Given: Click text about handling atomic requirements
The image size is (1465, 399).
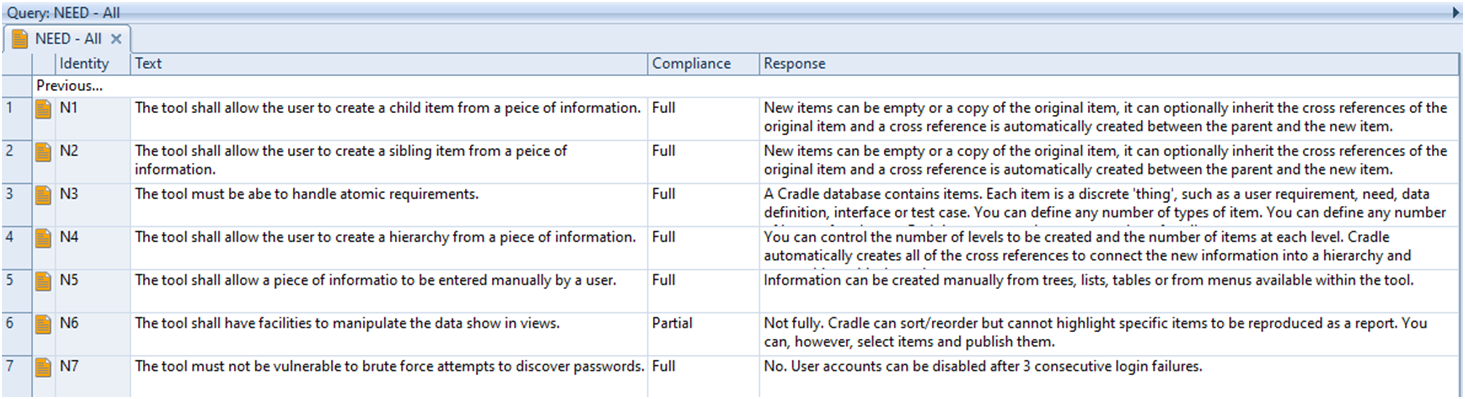Looking at the screenshot, I should (x=307, y=194).
